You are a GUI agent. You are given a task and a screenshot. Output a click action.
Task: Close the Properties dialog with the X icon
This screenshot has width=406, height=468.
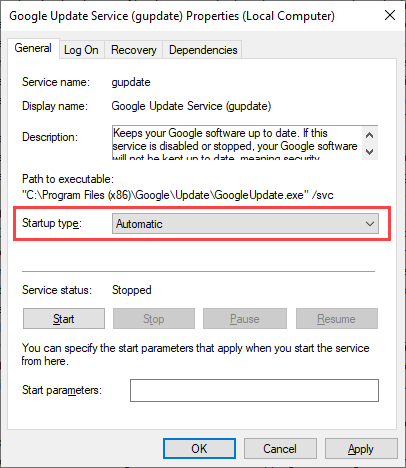pos(390,15)
